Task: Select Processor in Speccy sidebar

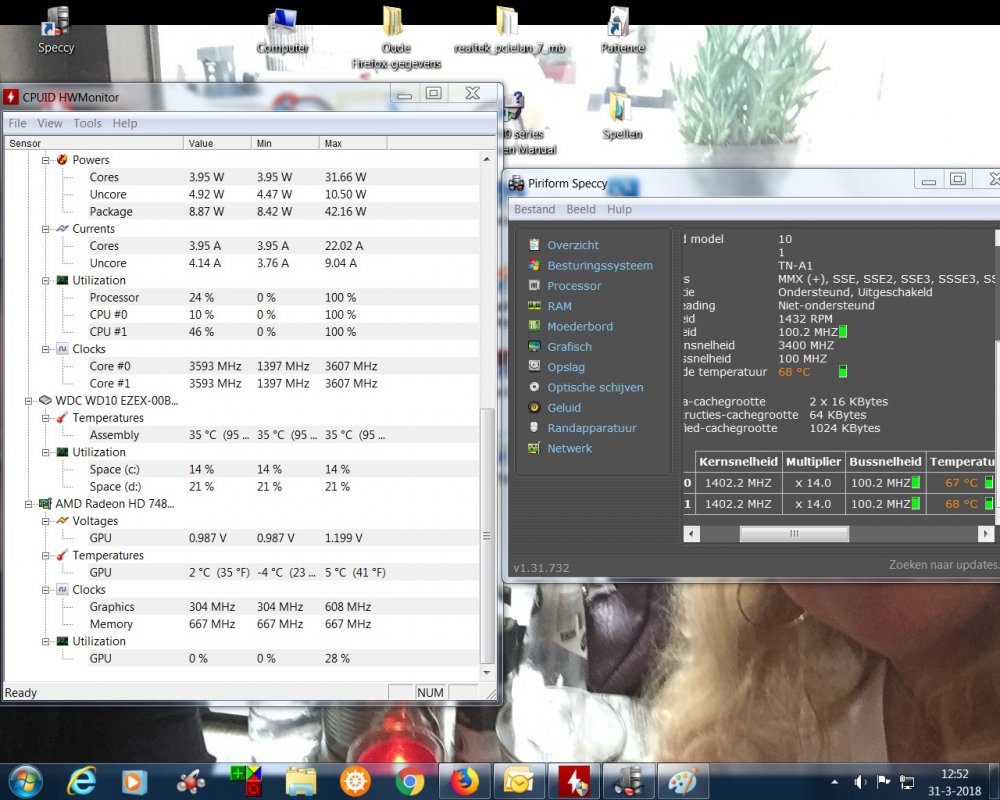Action: click(573, 286)
